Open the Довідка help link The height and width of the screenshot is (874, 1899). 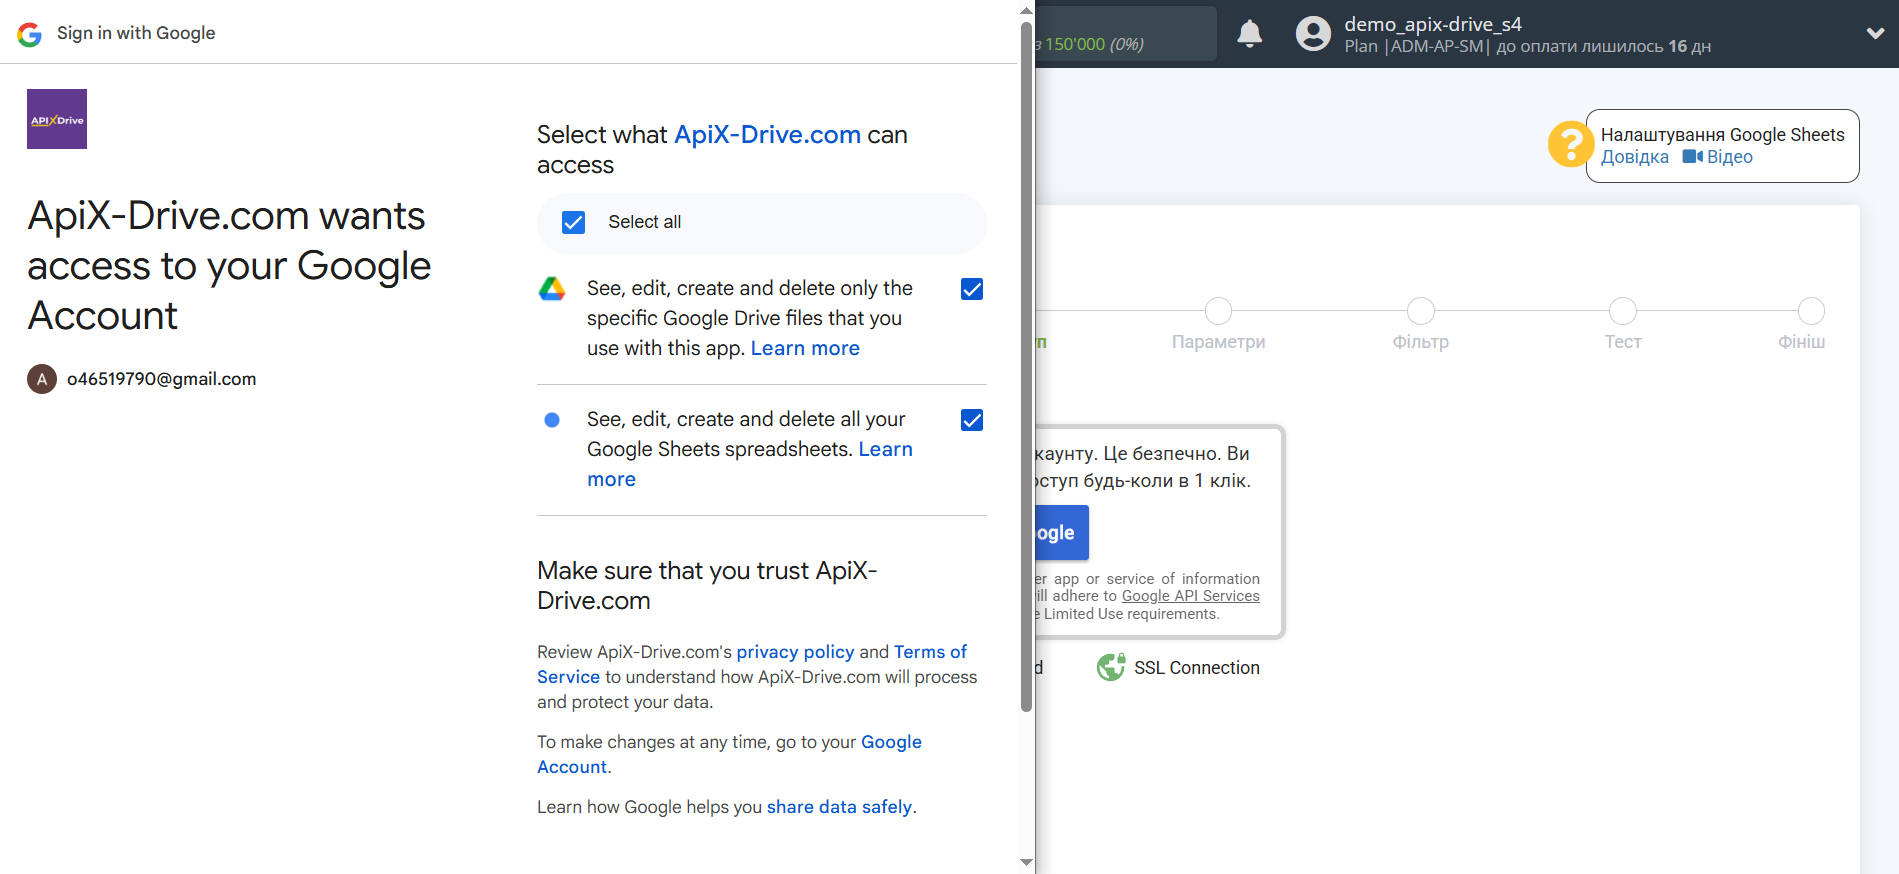click(1634, 157)
